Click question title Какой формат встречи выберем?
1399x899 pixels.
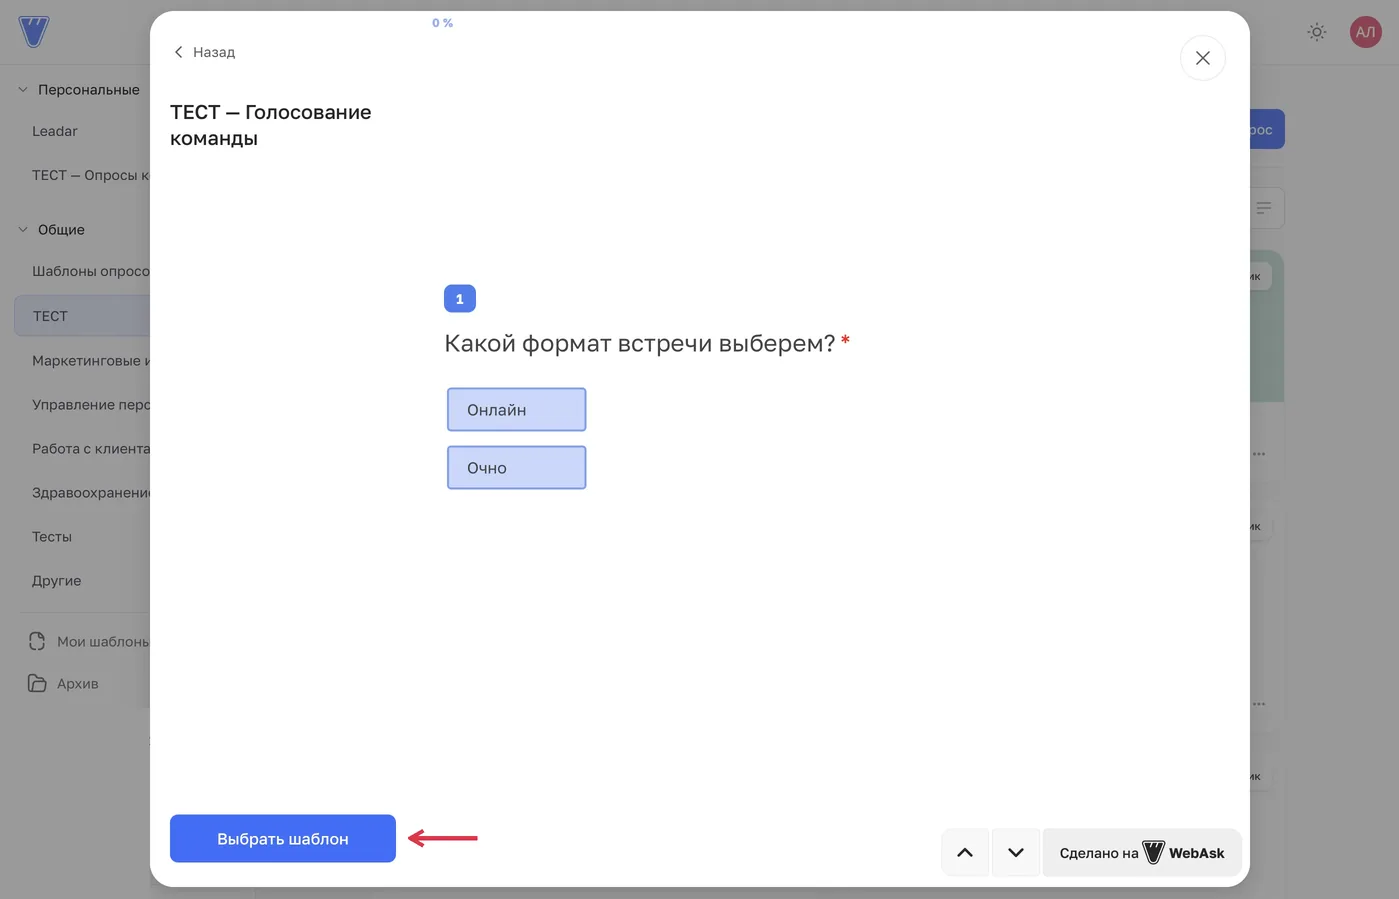click(640, 343)
